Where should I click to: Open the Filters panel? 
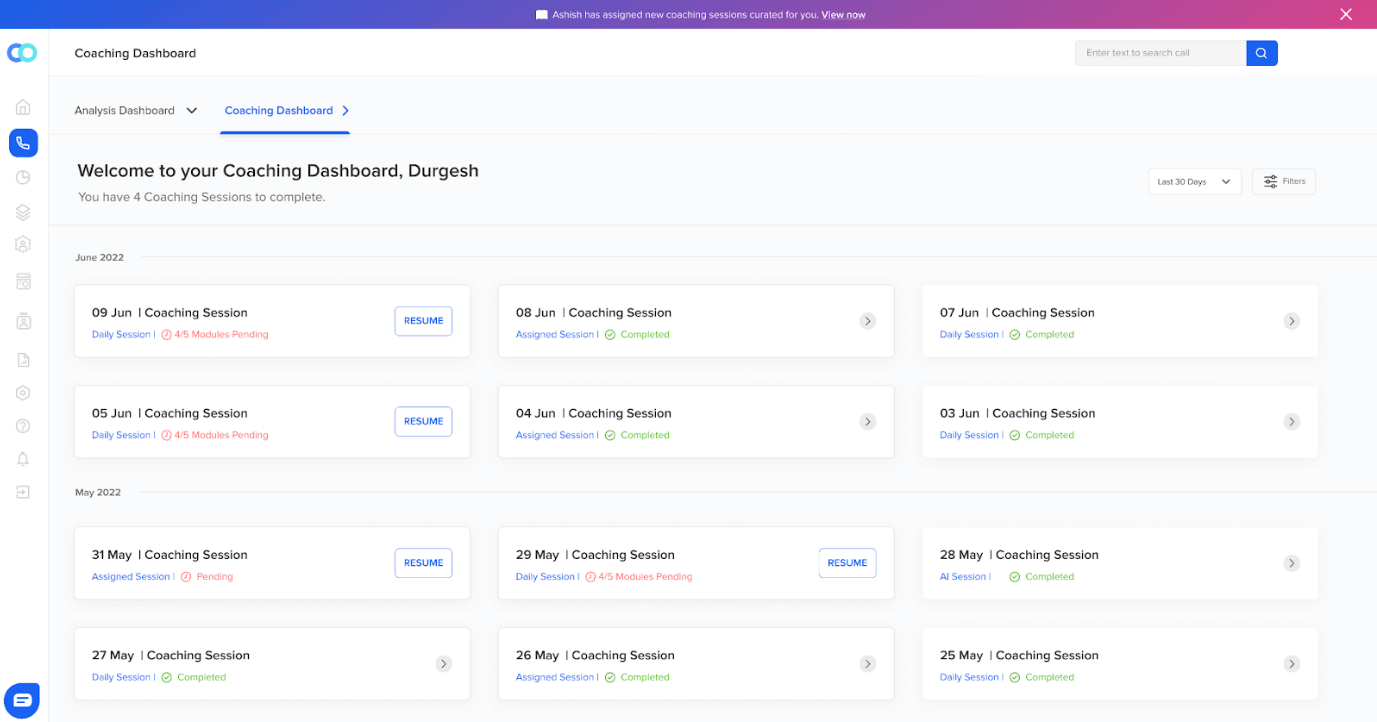pyautogui.click(x=1283, y=181)
